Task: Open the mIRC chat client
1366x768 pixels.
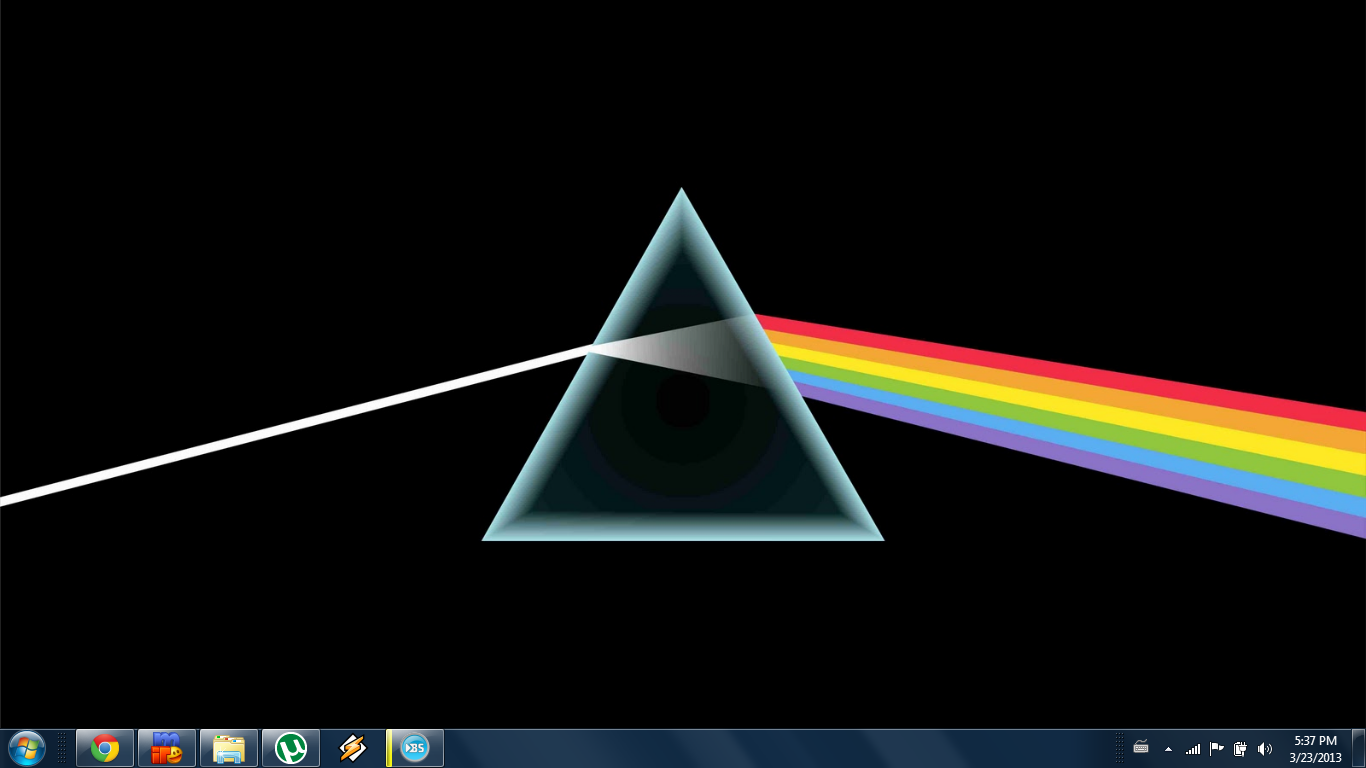Action: pyautogui.click(x=167, y=748)
